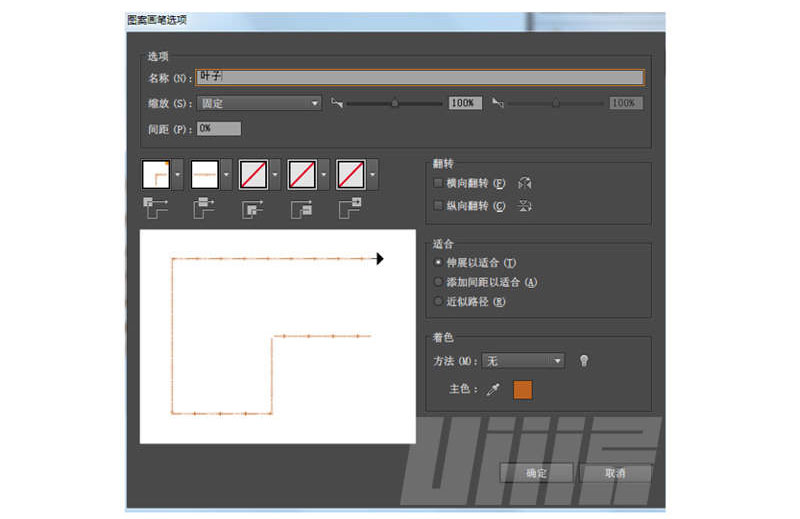This screenshot has width=800, height=519.
Task: Select 伸展以适合 radio option
Action: click(x=438, y=262)
